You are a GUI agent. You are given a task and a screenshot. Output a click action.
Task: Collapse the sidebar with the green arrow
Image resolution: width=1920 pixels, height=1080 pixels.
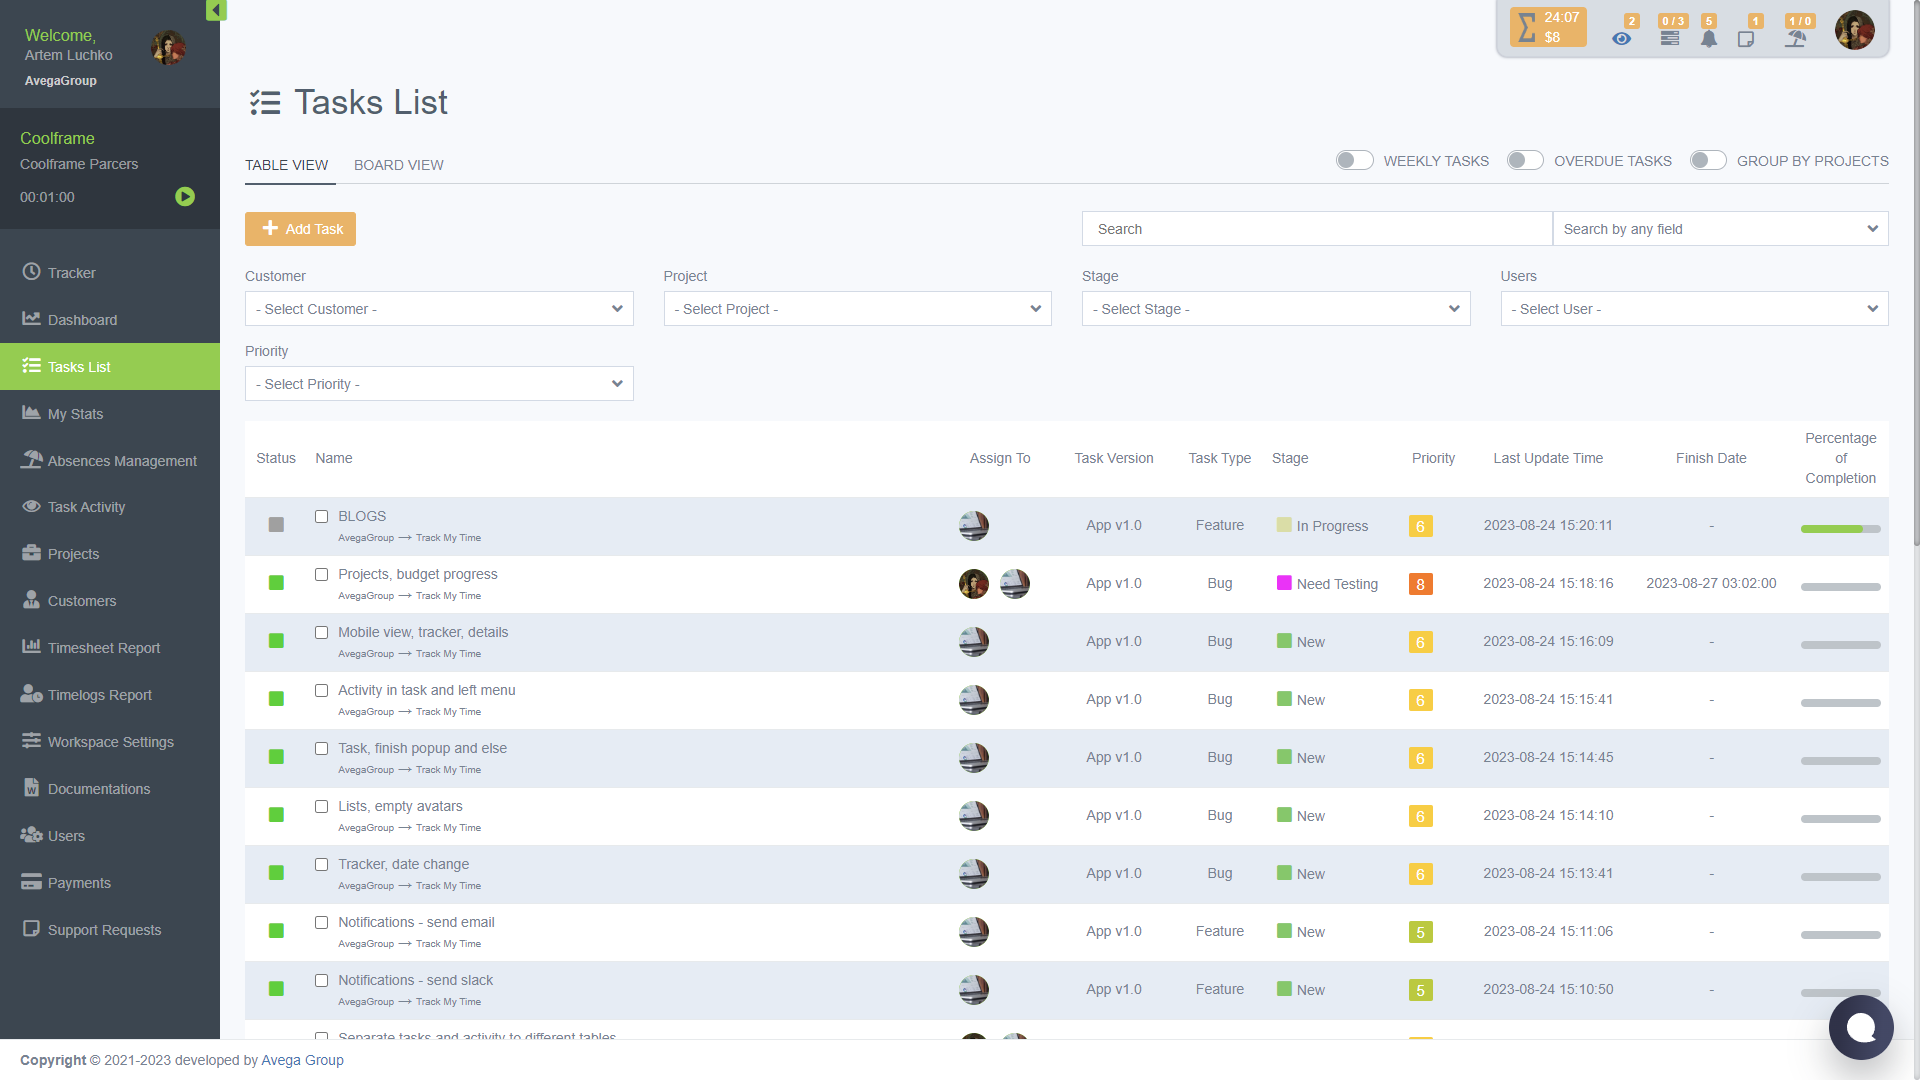[216, 10]
